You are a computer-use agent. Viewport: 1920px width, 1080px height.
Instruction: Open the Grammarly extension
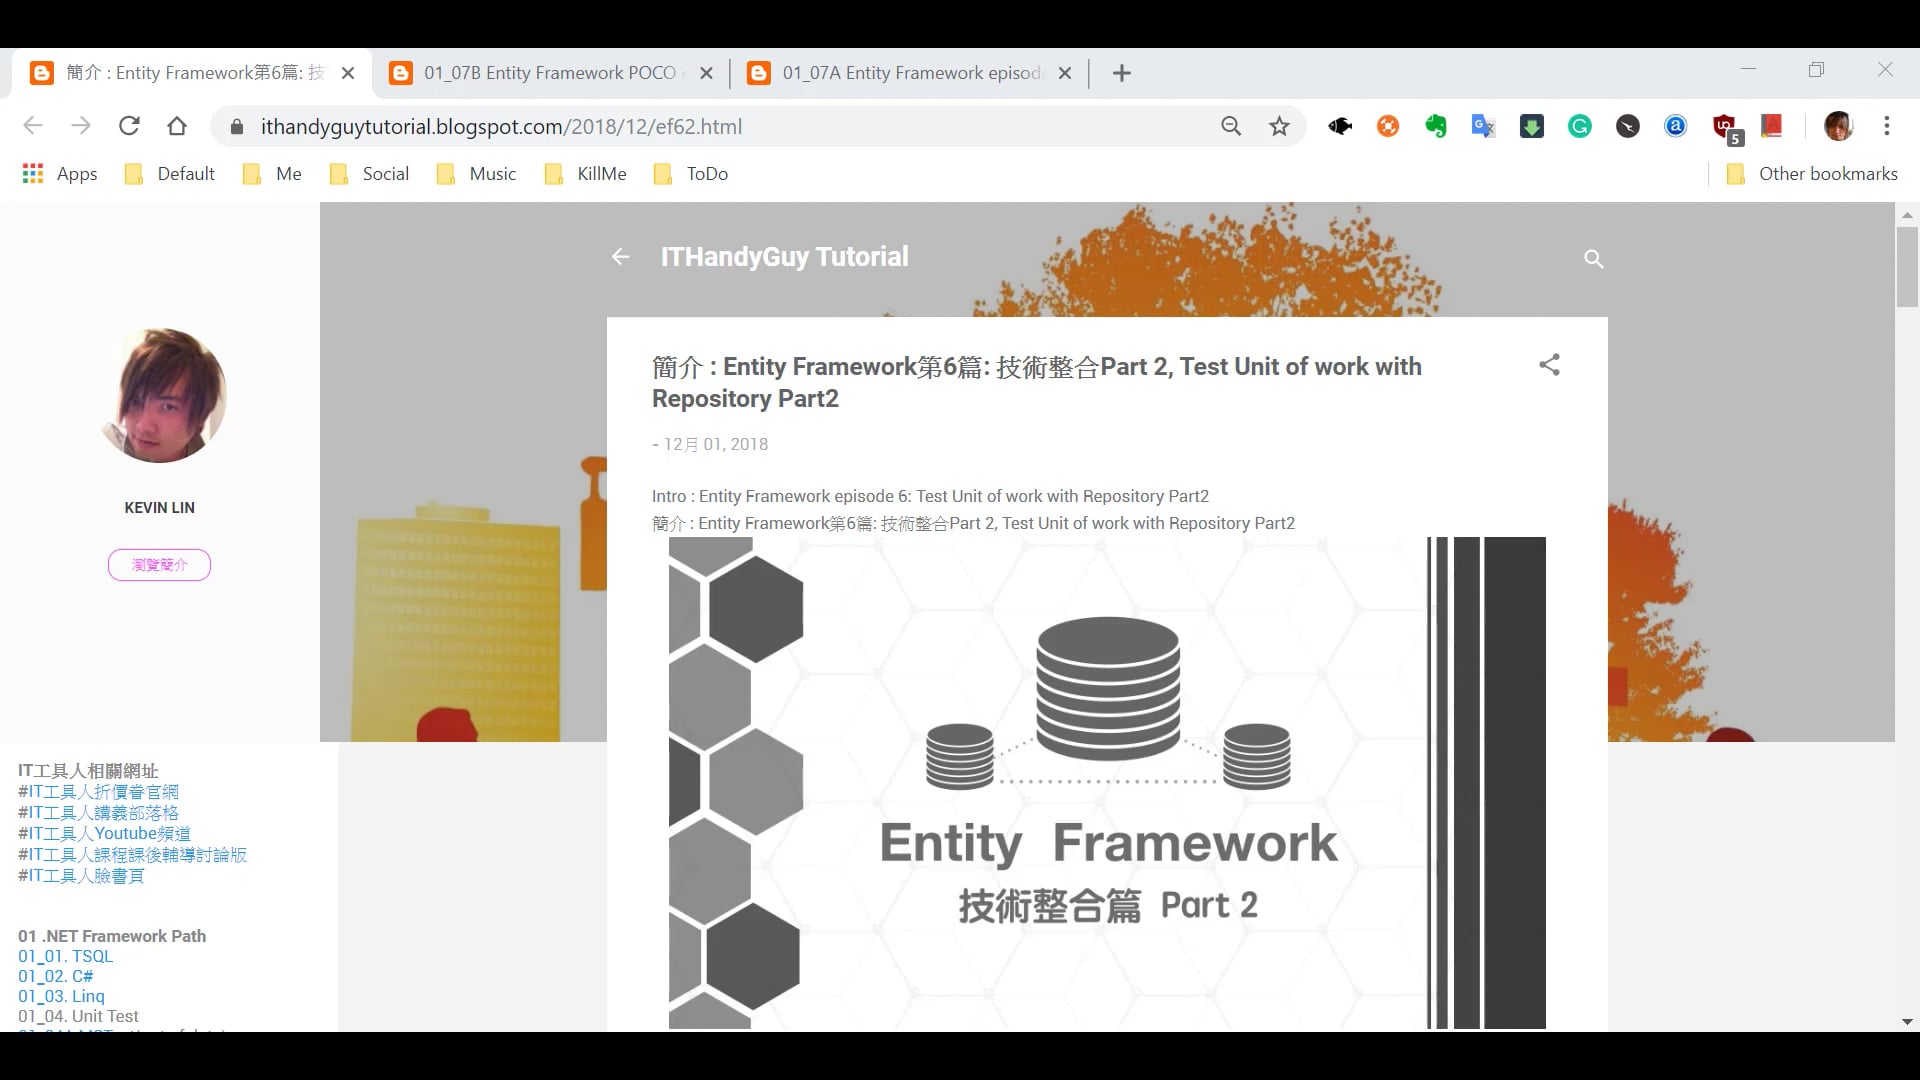click(1579, 126)
